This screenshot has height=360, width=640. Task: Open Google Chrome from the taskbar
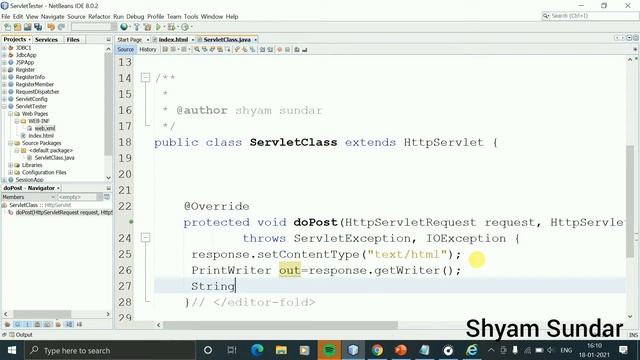(x=377, y=350)
